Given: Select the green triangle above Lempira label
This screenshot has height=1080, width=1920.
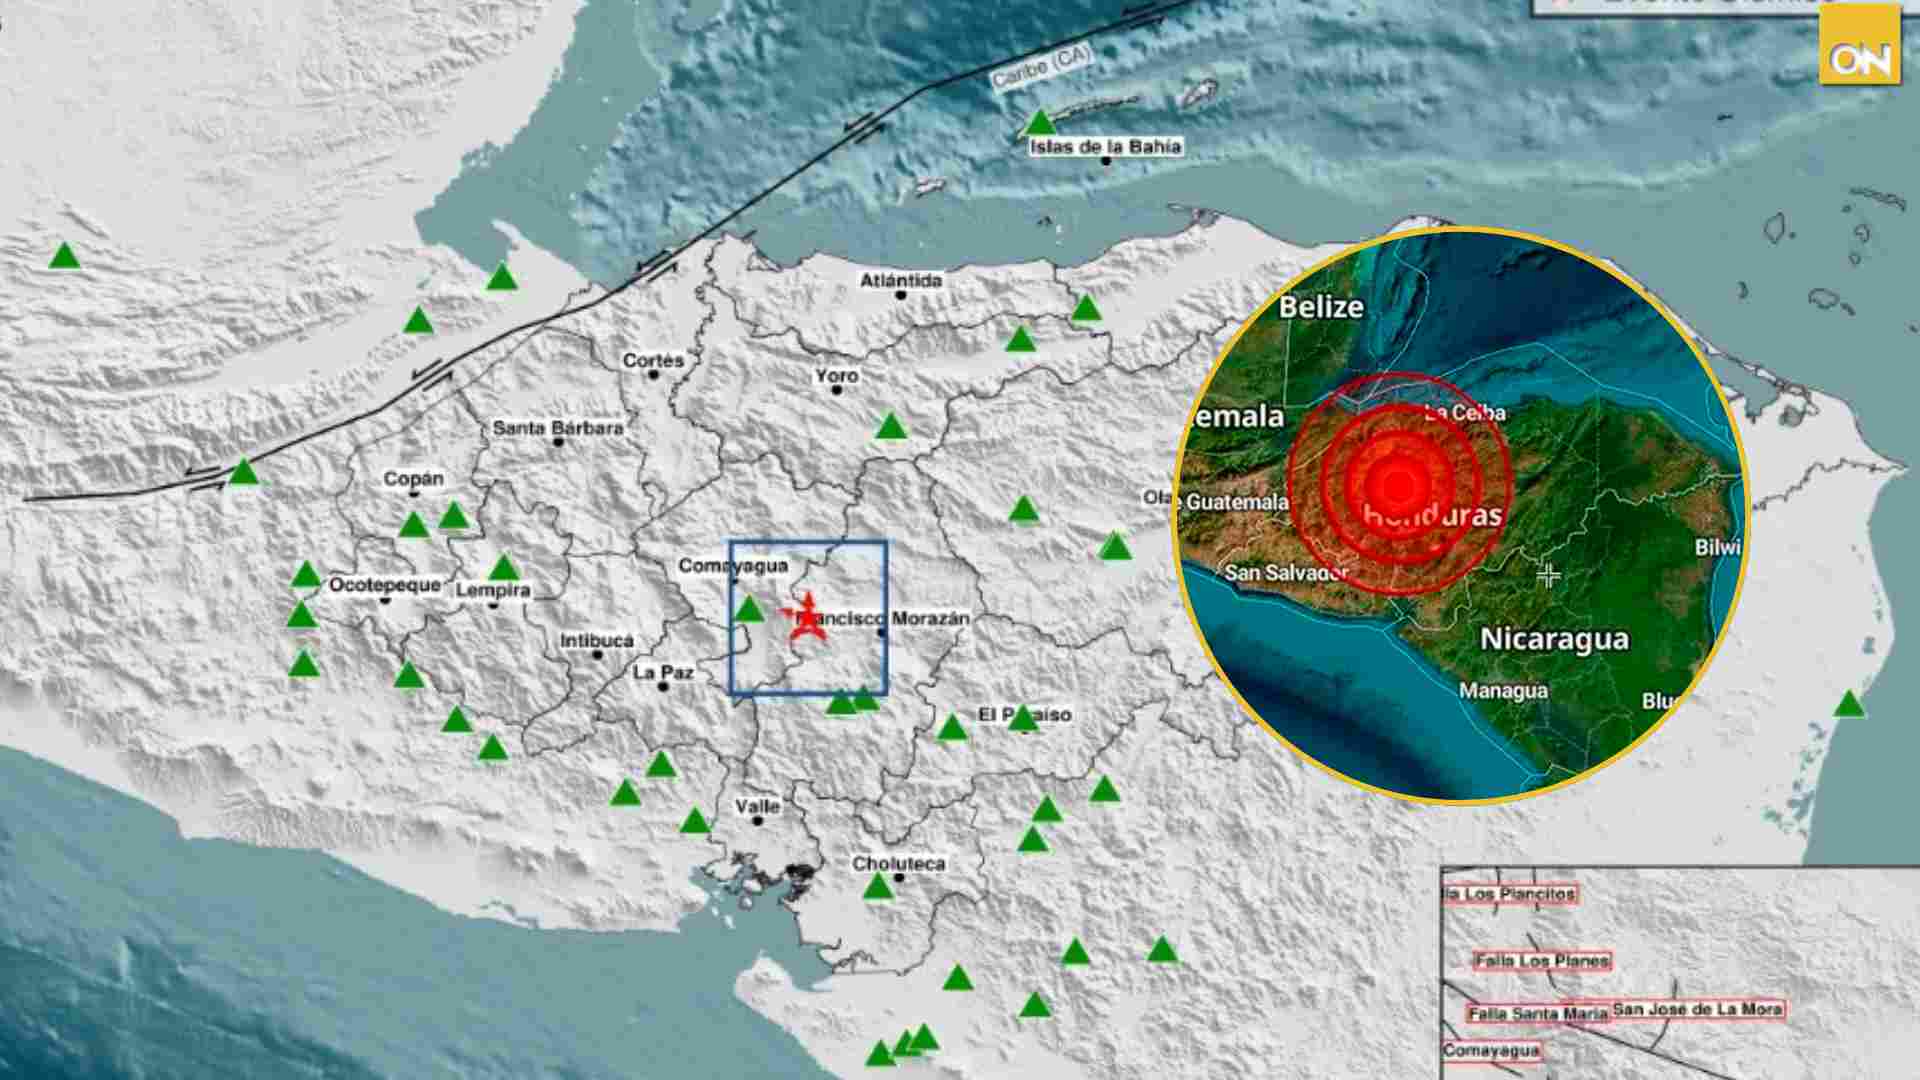Looking at the screenshot, I should click(504, 567).
